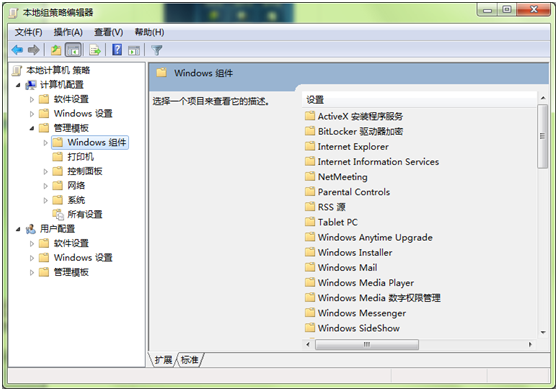Collapse 管理模板 under 计算机配置
The width and height of the screenshot is (558, 391).
[x=32, y=128]
